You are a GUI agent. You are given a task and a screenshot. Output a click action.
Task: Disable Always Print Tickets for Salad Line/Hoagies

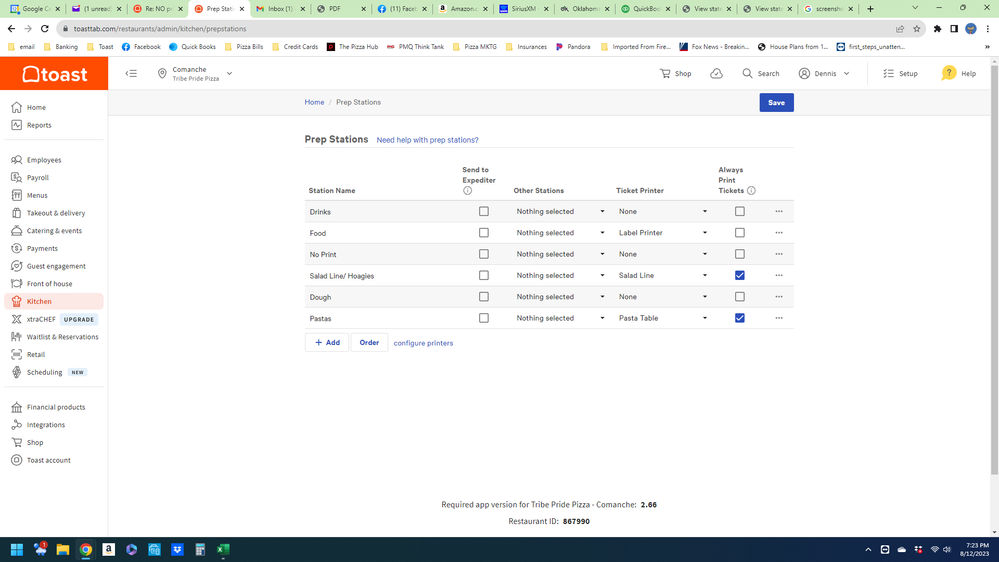coord(740,275)
